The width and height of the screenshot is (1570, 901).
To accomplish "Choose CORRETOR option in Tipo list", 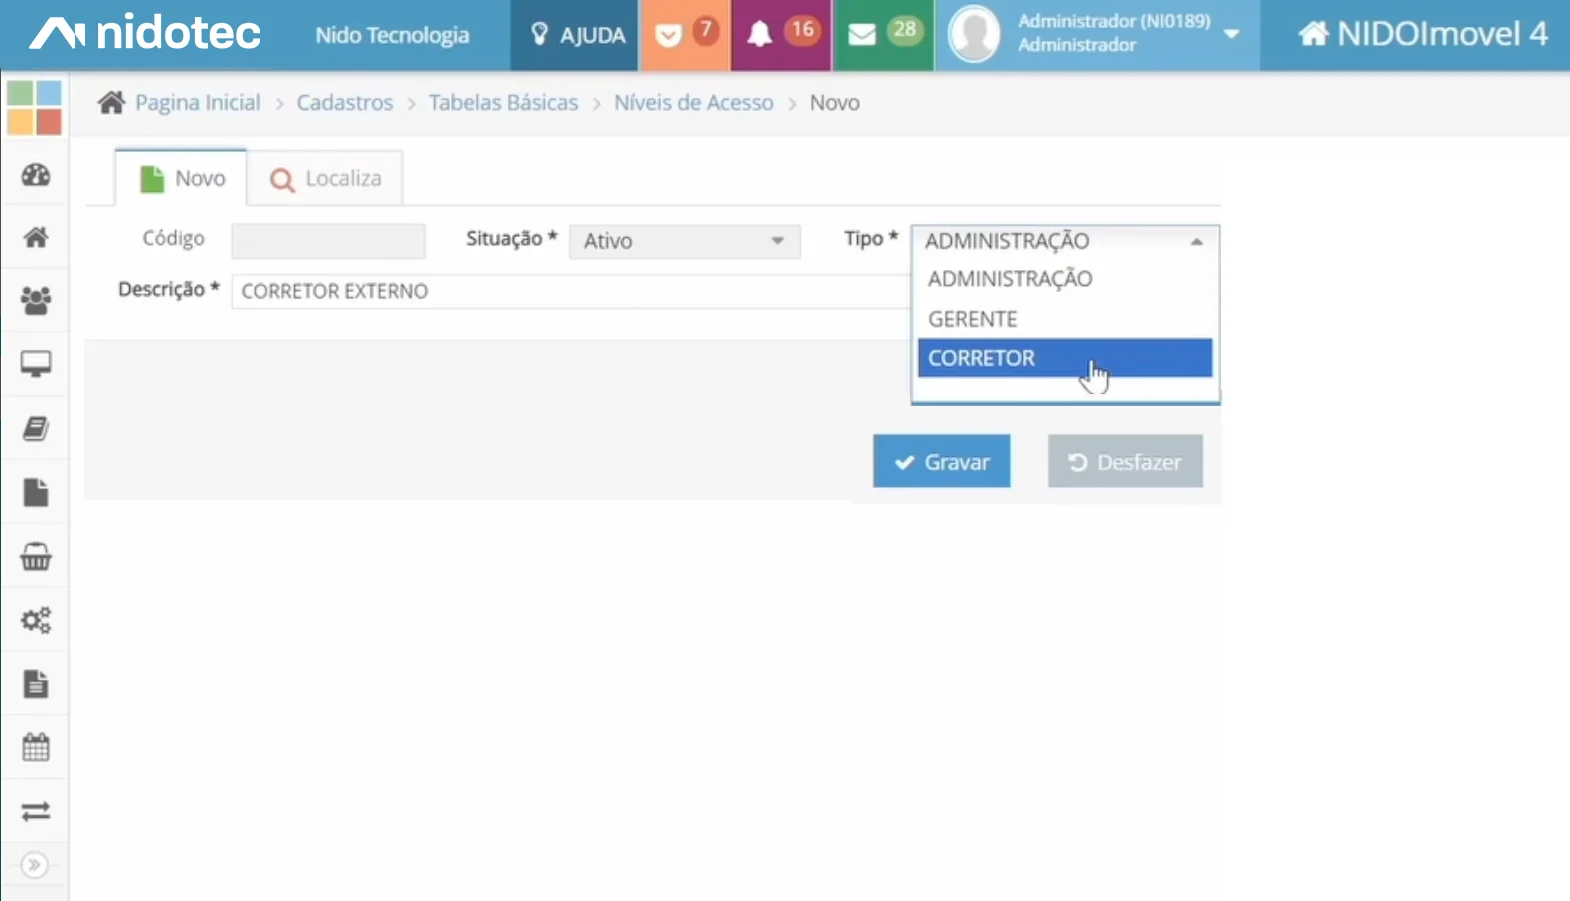I will tap(1065, 358).
